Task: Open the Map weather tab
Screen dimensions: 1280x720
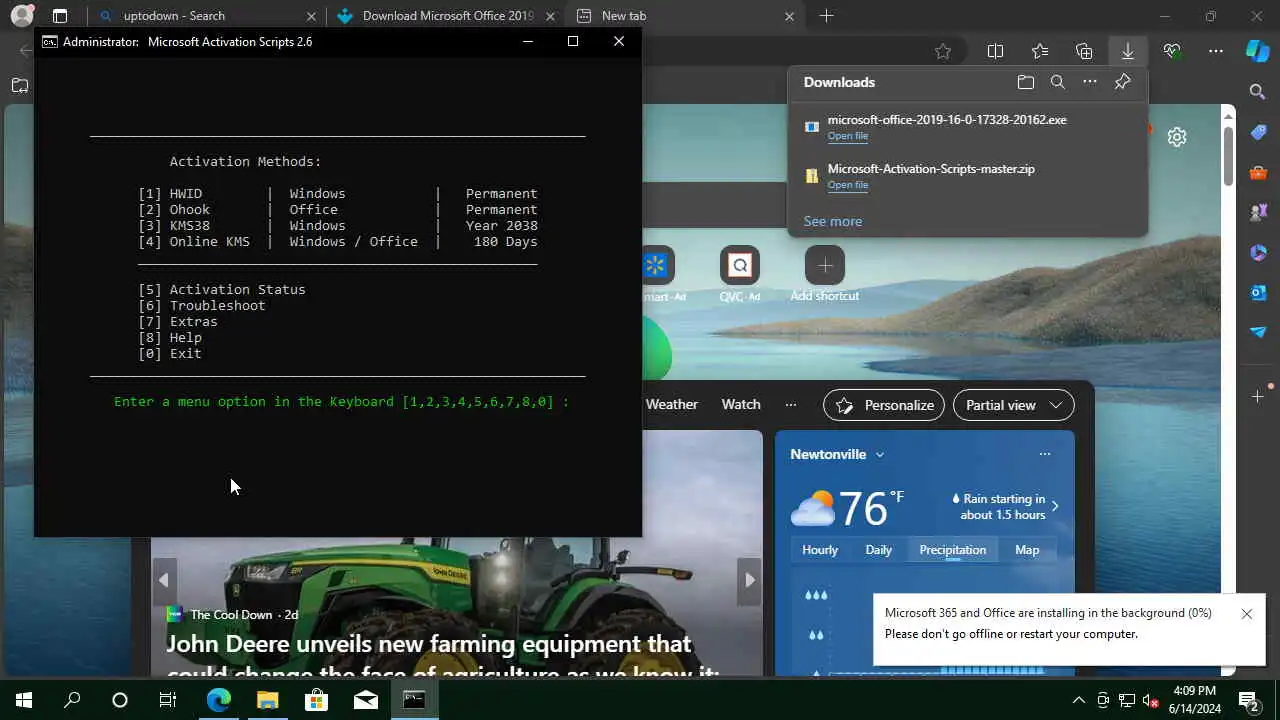Action: 1027,550
